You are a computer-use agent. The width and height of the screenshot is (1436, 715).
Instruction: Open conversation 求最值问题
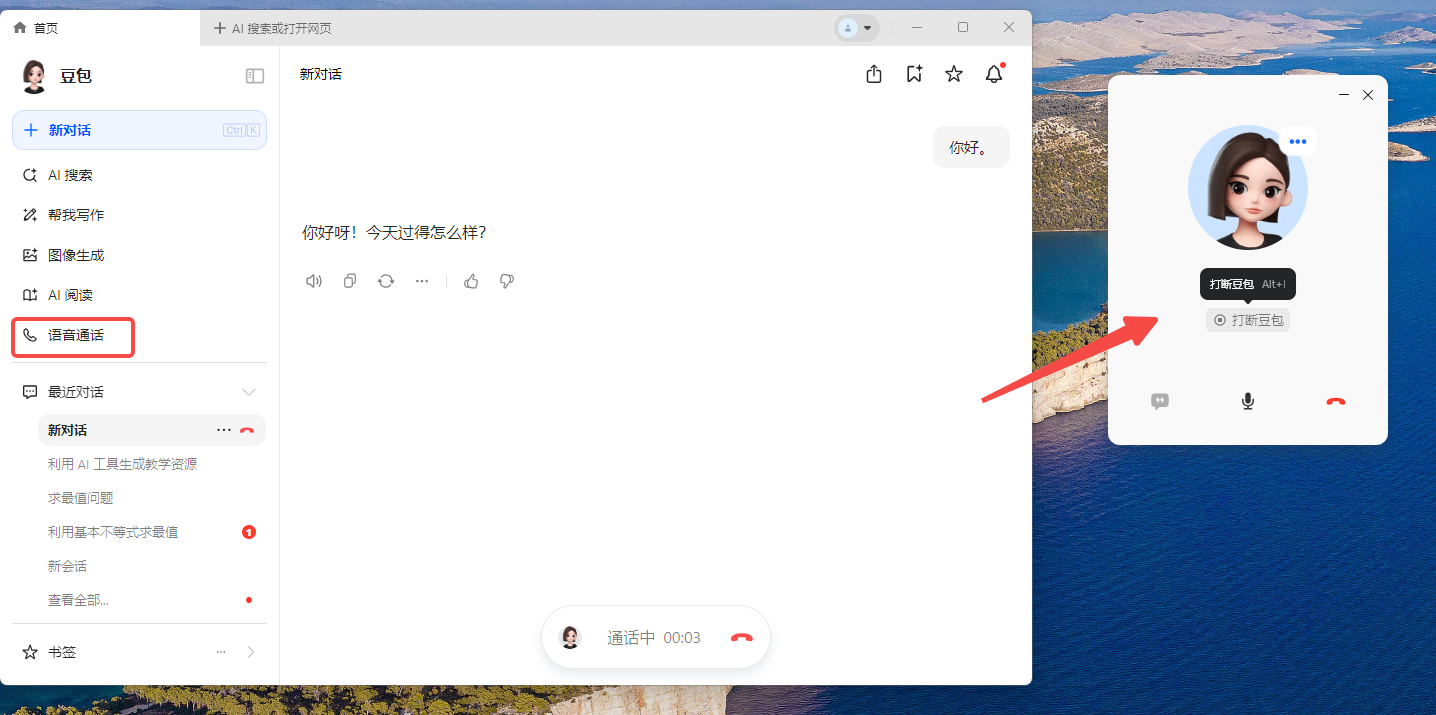pyautogui.click(x=80, y=498)
